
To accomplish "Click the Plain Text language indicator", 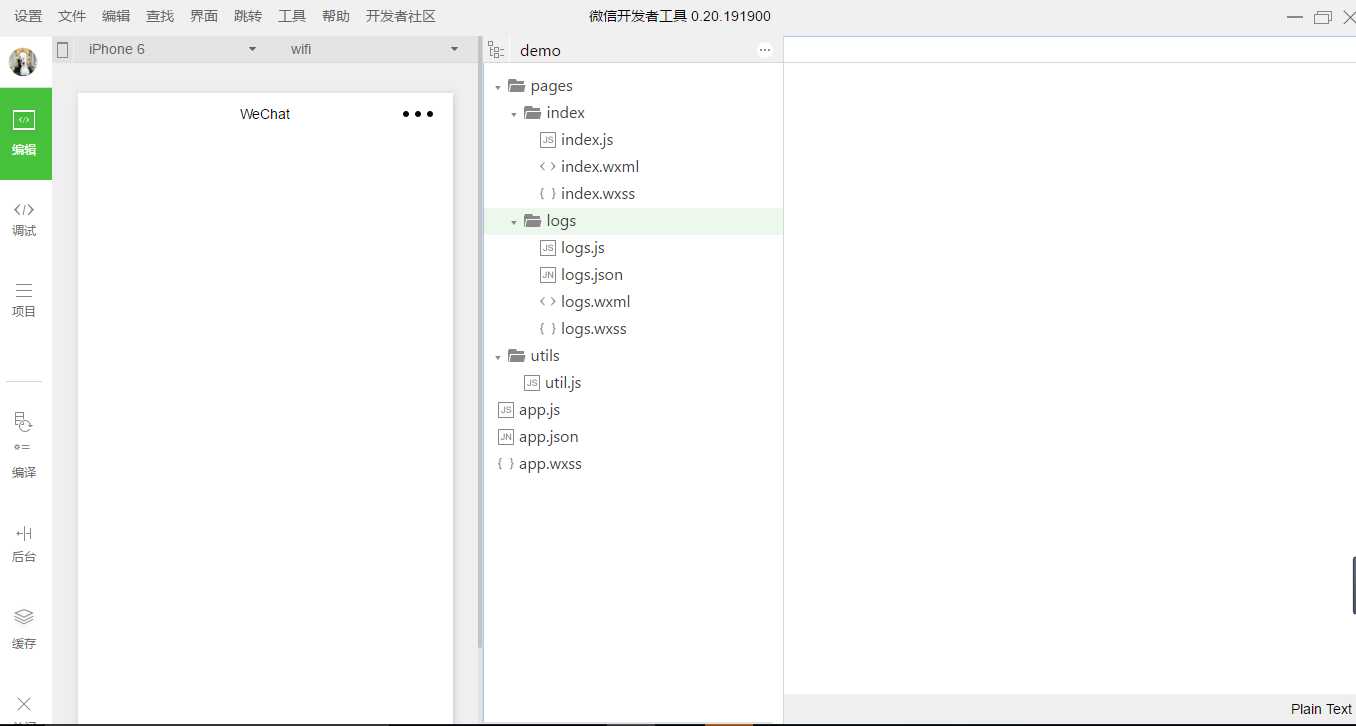I will [1321, 709].
